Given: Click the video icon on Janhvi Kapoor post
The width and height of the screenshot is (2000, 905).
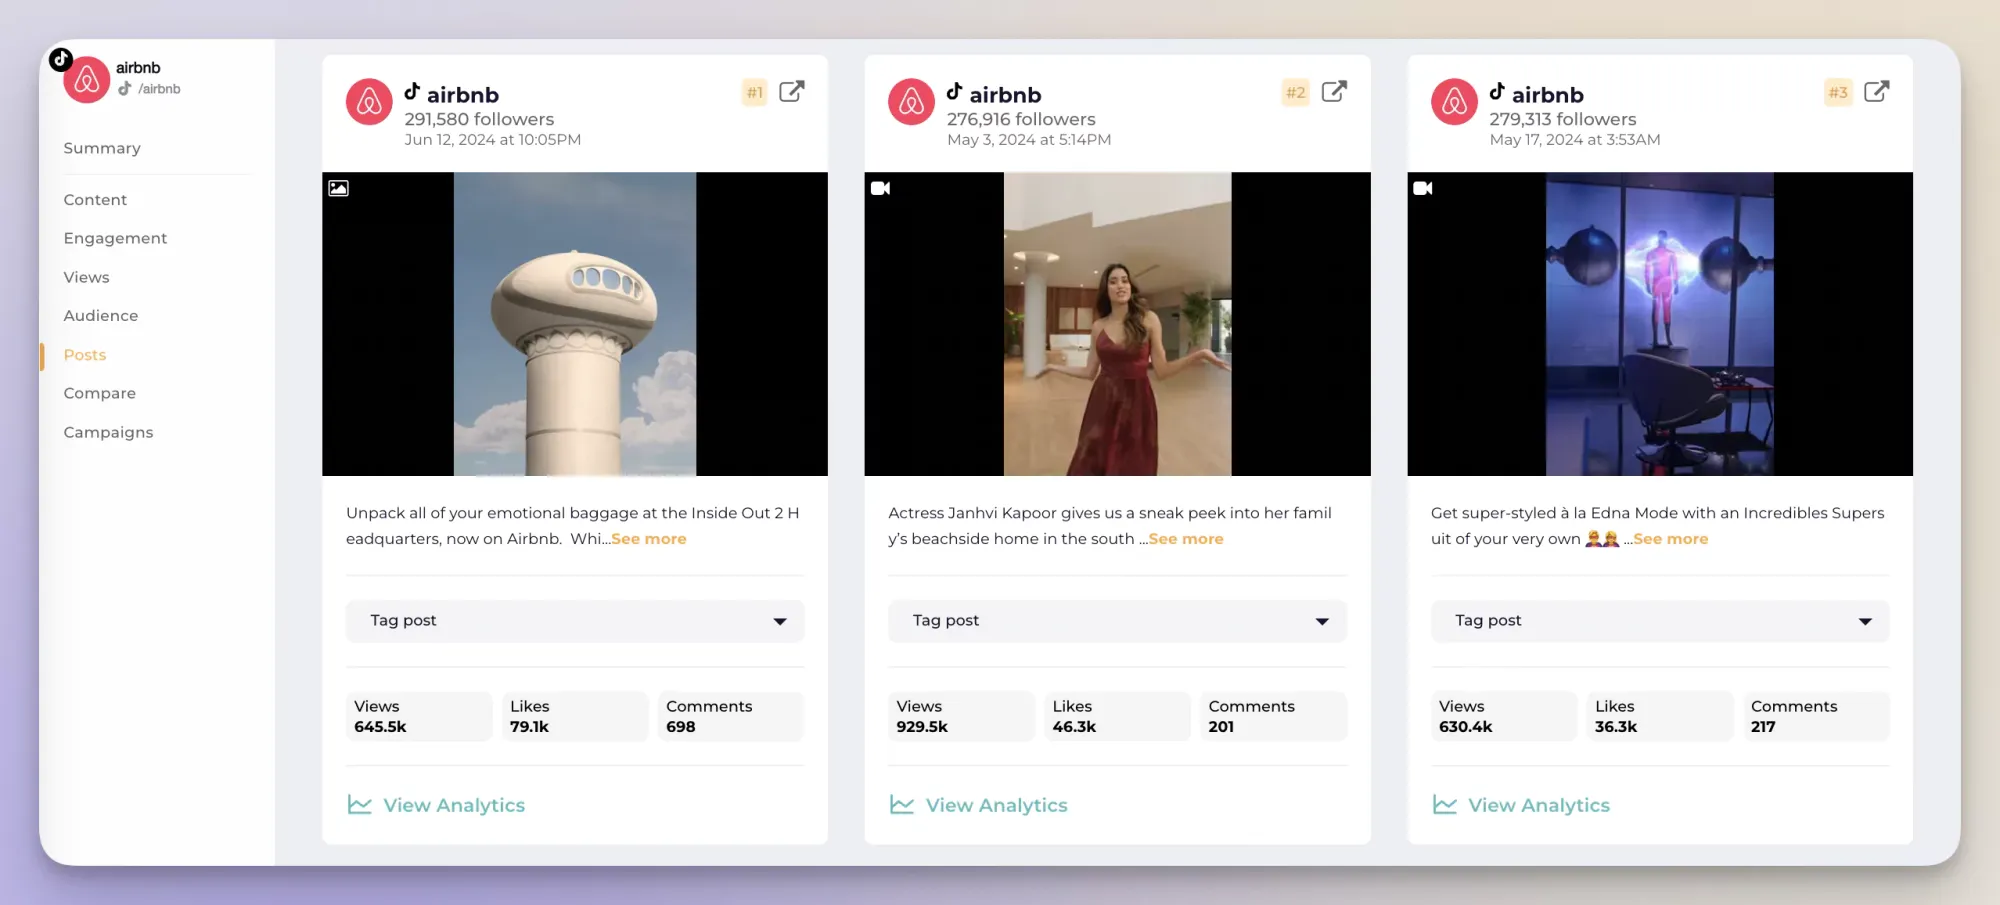Looking at the screenshot, I should tap(880, 188).
